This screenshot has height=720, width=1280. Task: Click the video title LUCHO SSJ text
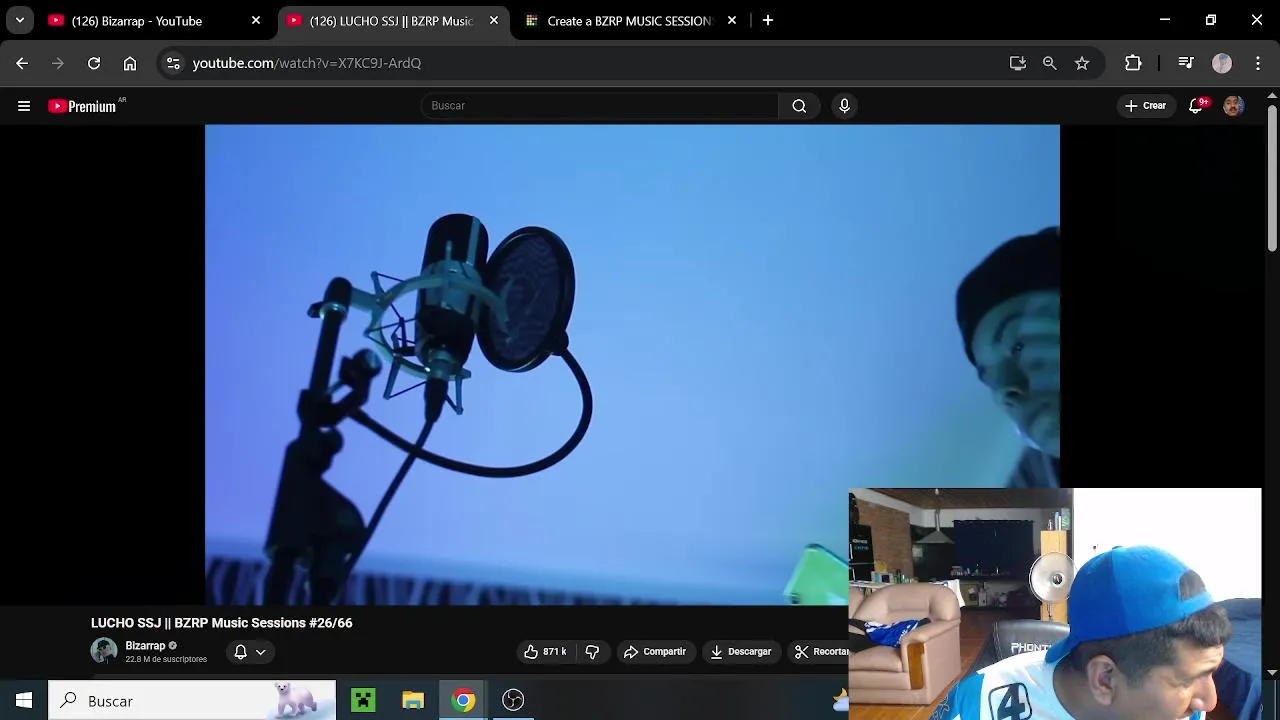tap(222, 623)
